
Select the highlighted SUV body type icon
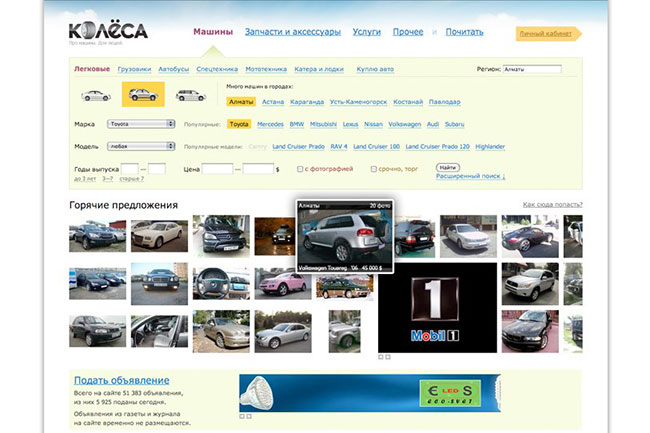click(x=143, y=94)
